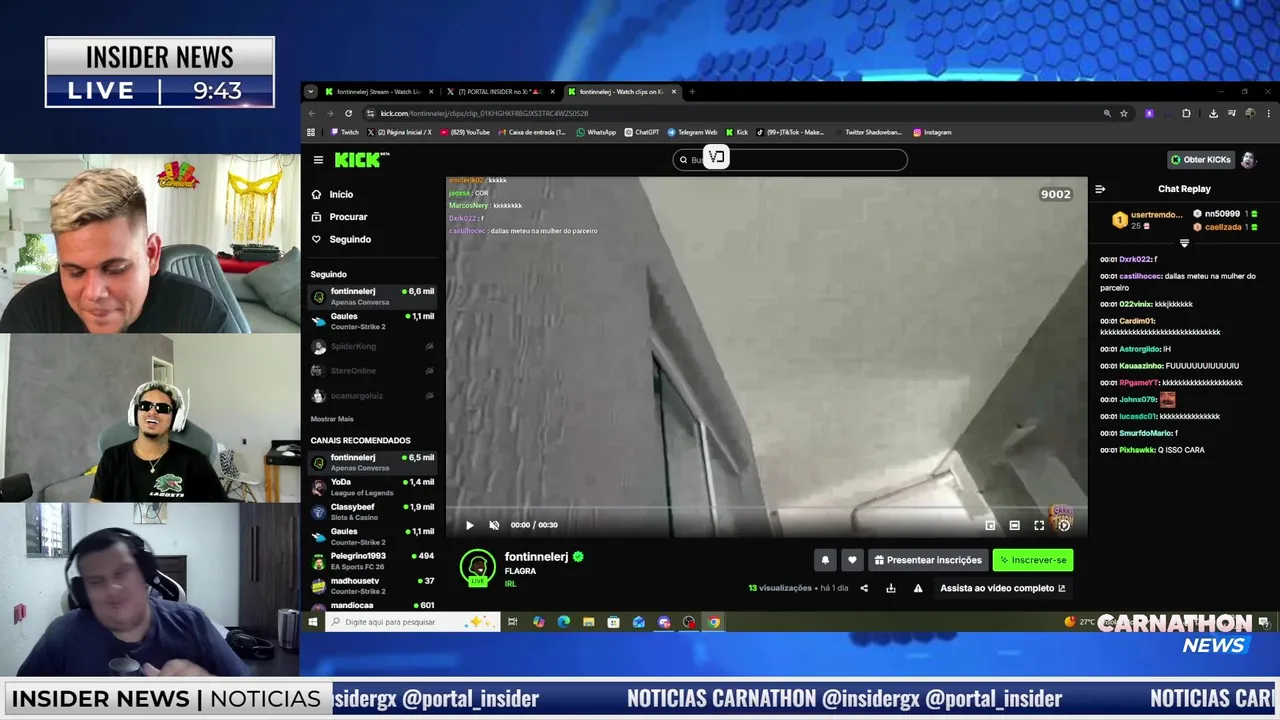Viewport: 1280px width, 720px height.
Task: Open the ChatGPT bookmark
Action: tap(642, 132)
